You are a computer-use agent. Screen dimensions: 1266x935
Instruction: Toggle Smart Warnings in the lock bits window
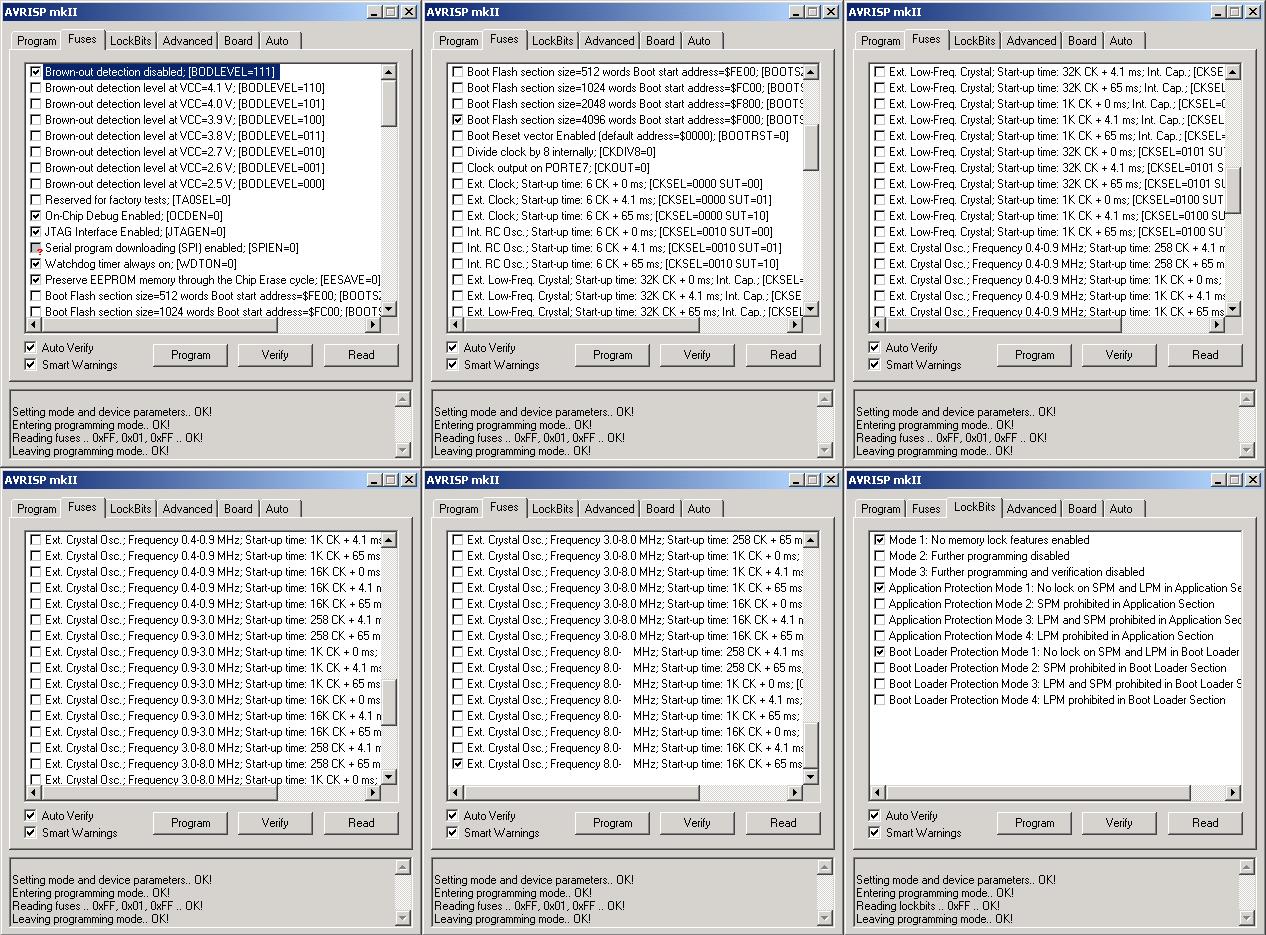[x=874, y=833]
